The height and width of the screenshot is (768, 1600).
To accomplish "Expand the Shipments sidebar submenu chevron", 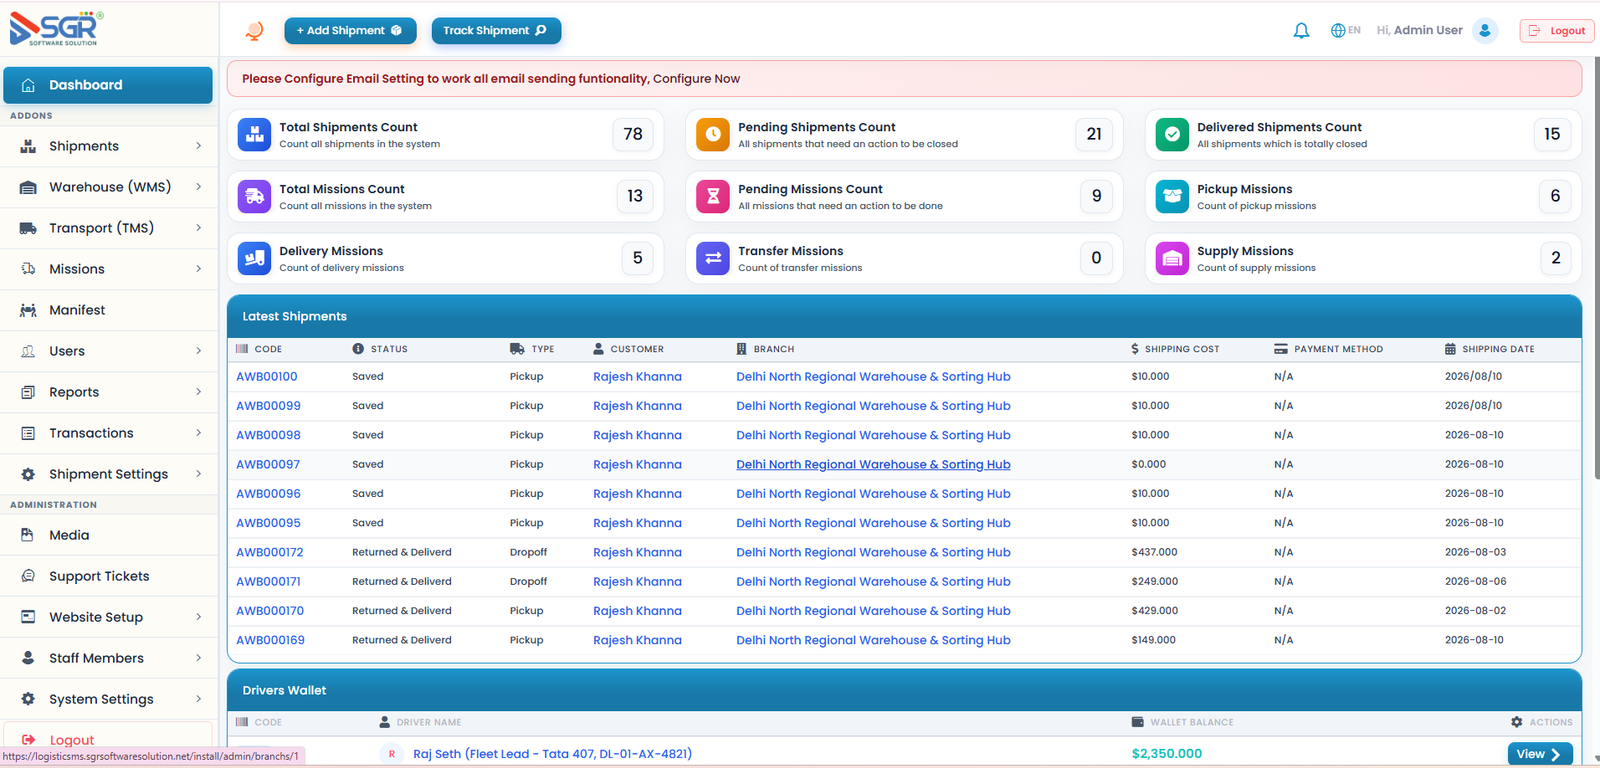I will point(199,146).
